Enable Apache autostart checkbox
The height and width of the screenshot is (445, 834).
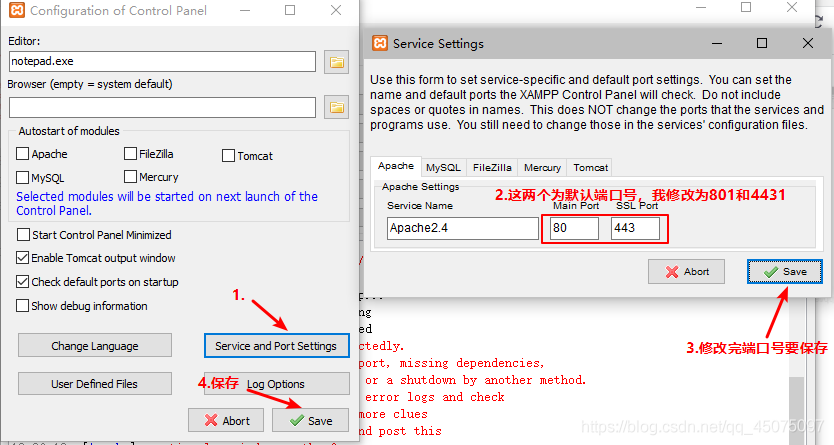(22, 154)
